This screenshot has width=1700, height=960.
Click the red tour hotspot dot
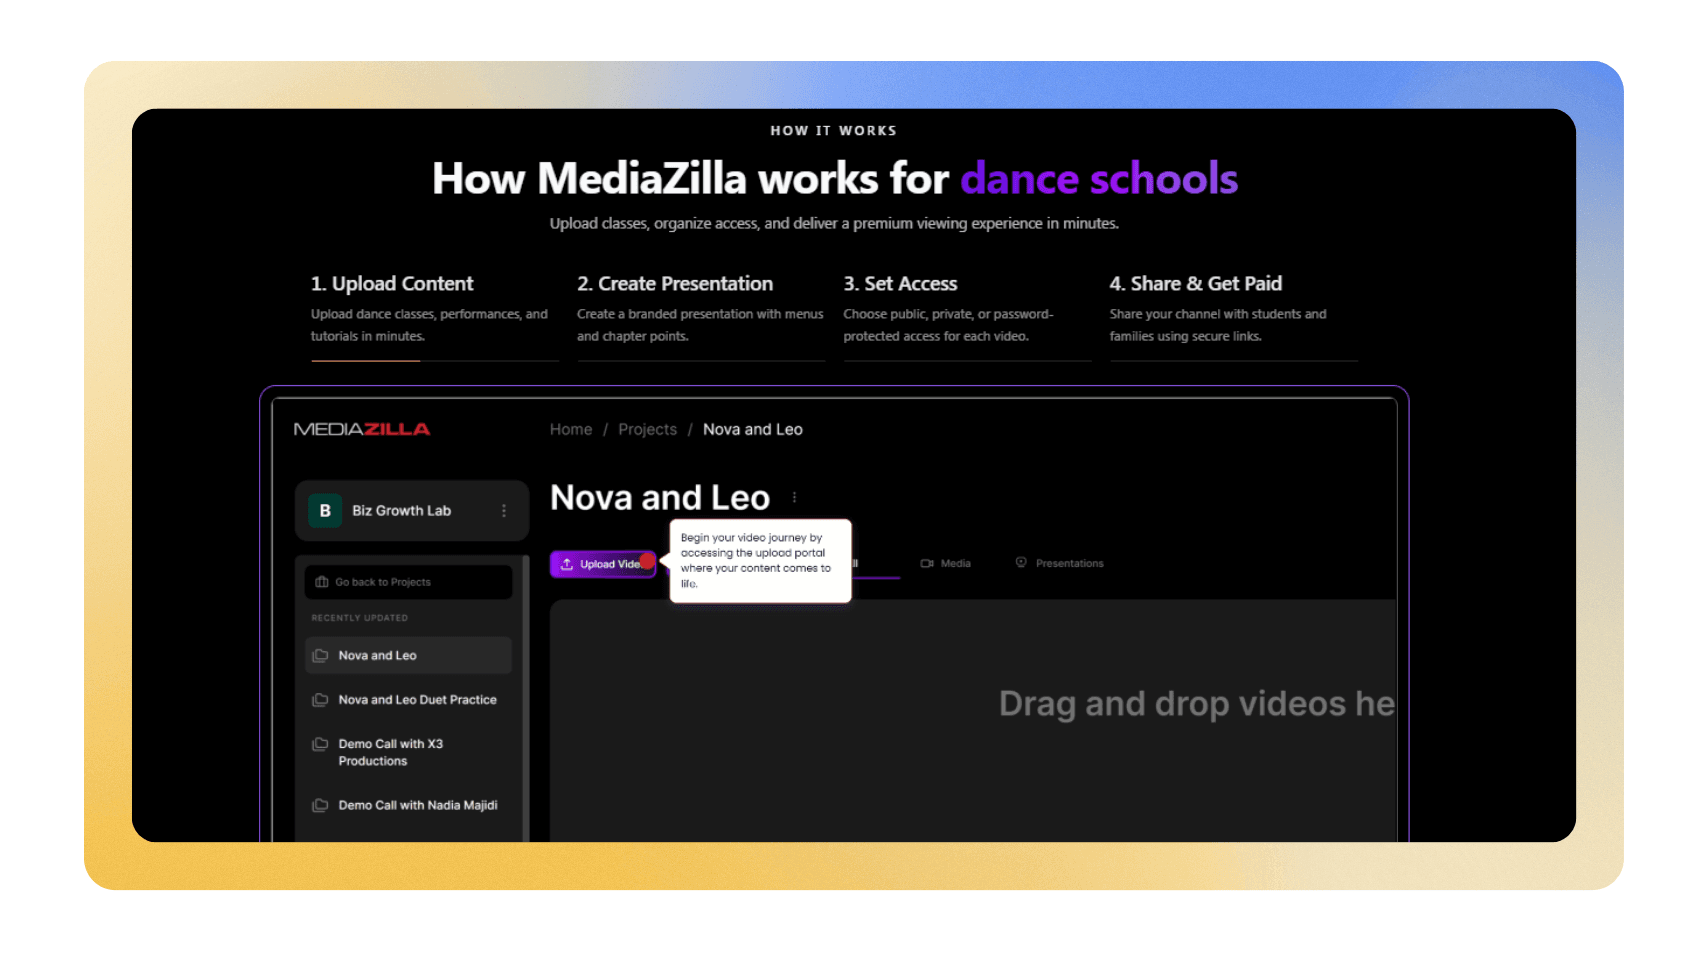point(647,561)
